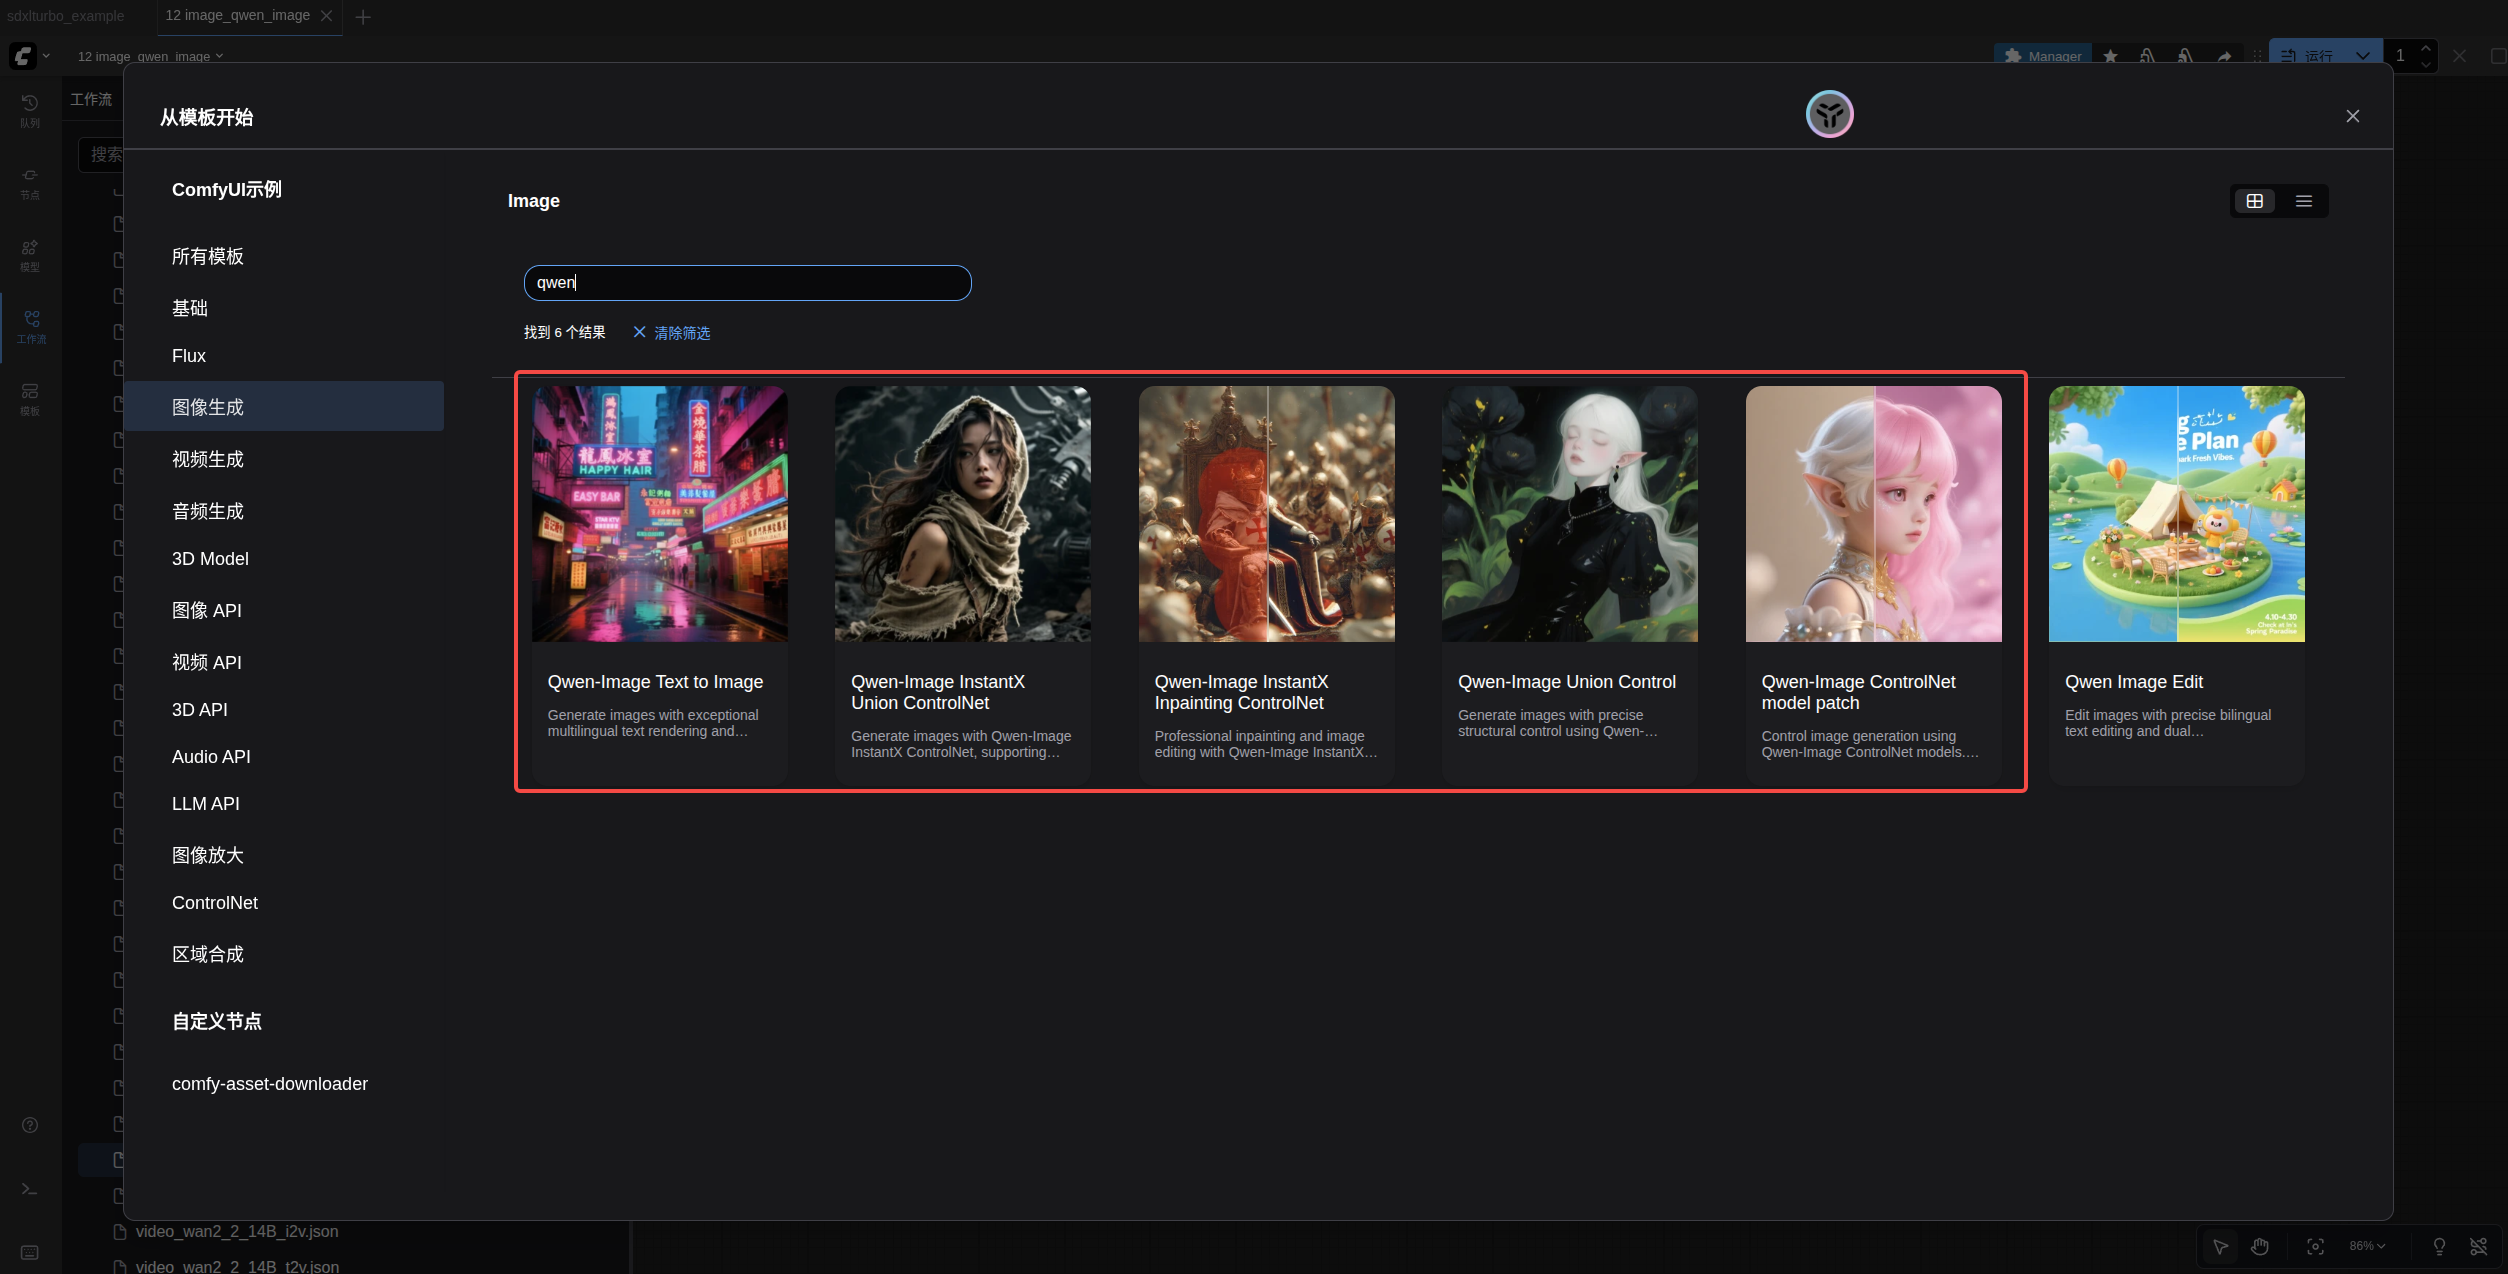Open the Qwen-Image Union Control template
Screen dimensions: 2508x1274
(1570, 584)
